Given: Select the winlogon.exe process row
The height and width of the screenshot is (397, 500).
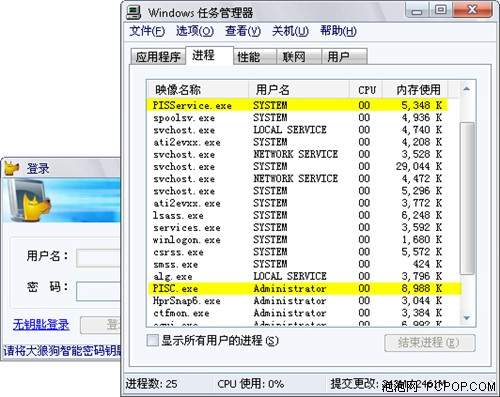Looking at the screenshot, I should click(x=298, y=240).
